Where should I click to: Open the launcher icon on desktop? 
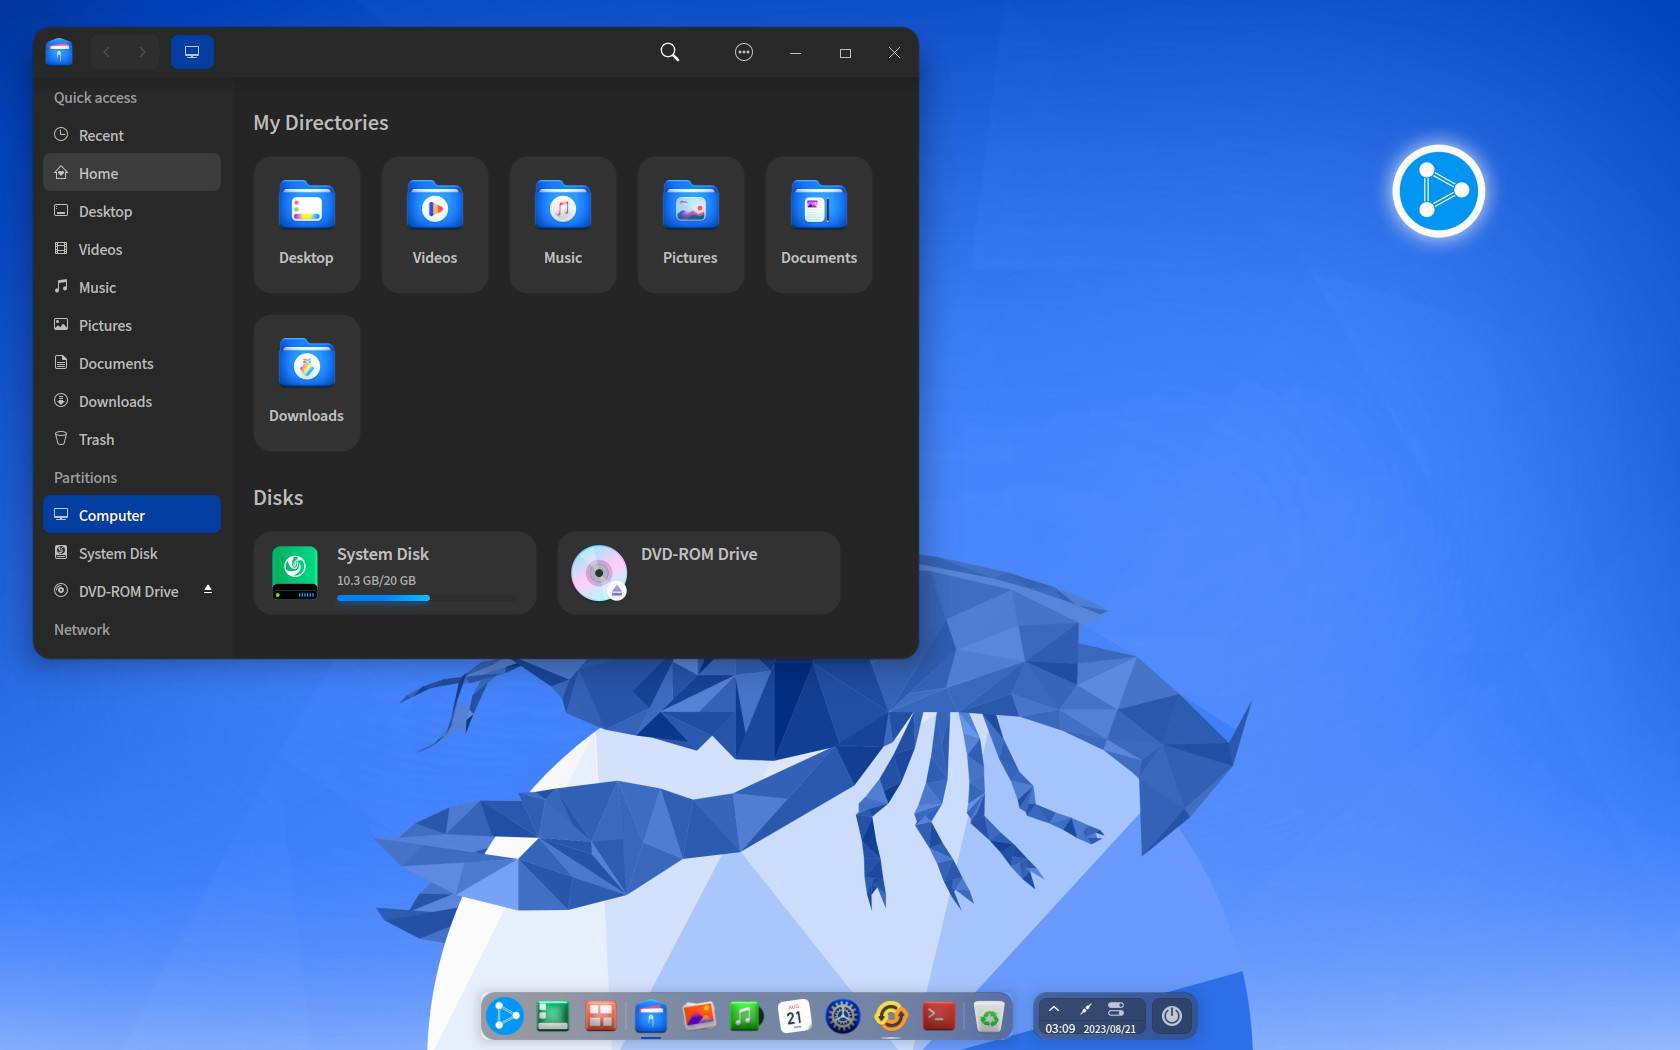pyautogui.click(x=1438, y=191)
